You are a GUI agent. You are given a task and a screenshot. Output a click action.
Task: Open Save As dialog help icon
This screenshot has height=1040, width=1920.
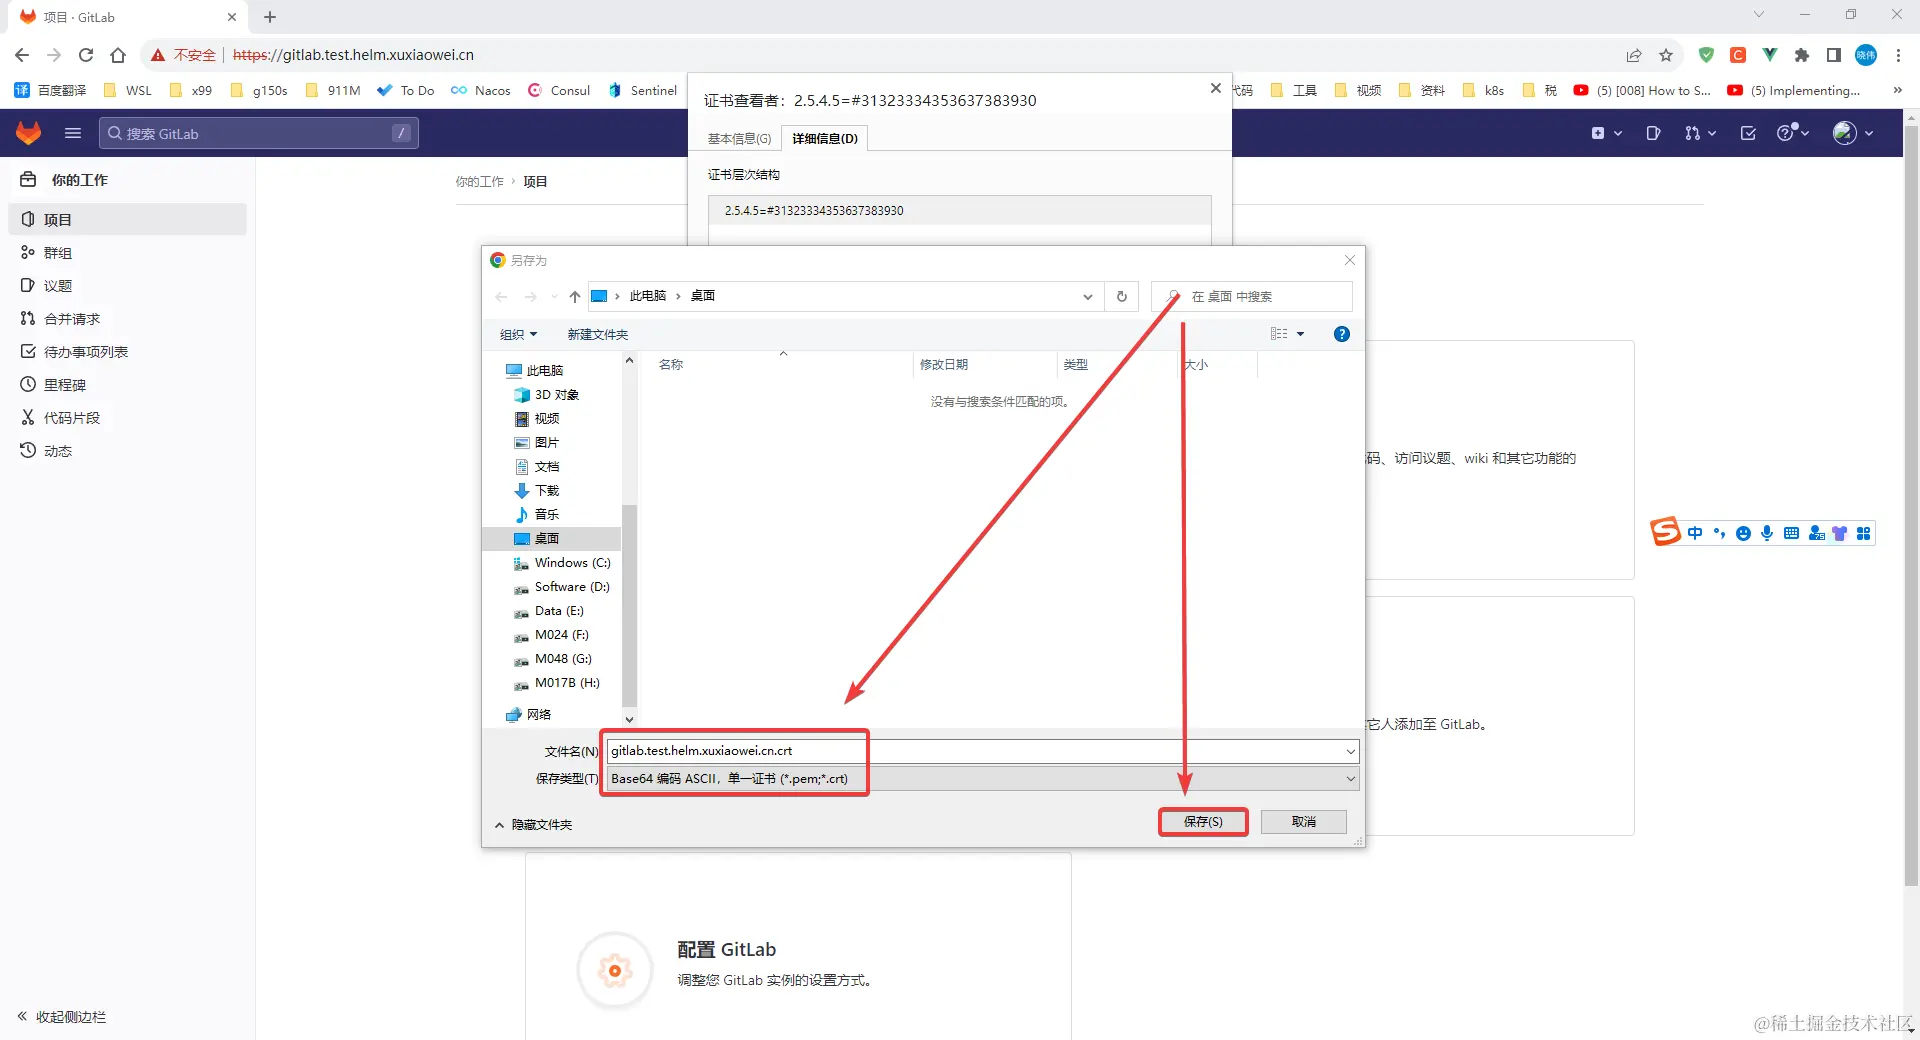click(x=1342, y=334)
